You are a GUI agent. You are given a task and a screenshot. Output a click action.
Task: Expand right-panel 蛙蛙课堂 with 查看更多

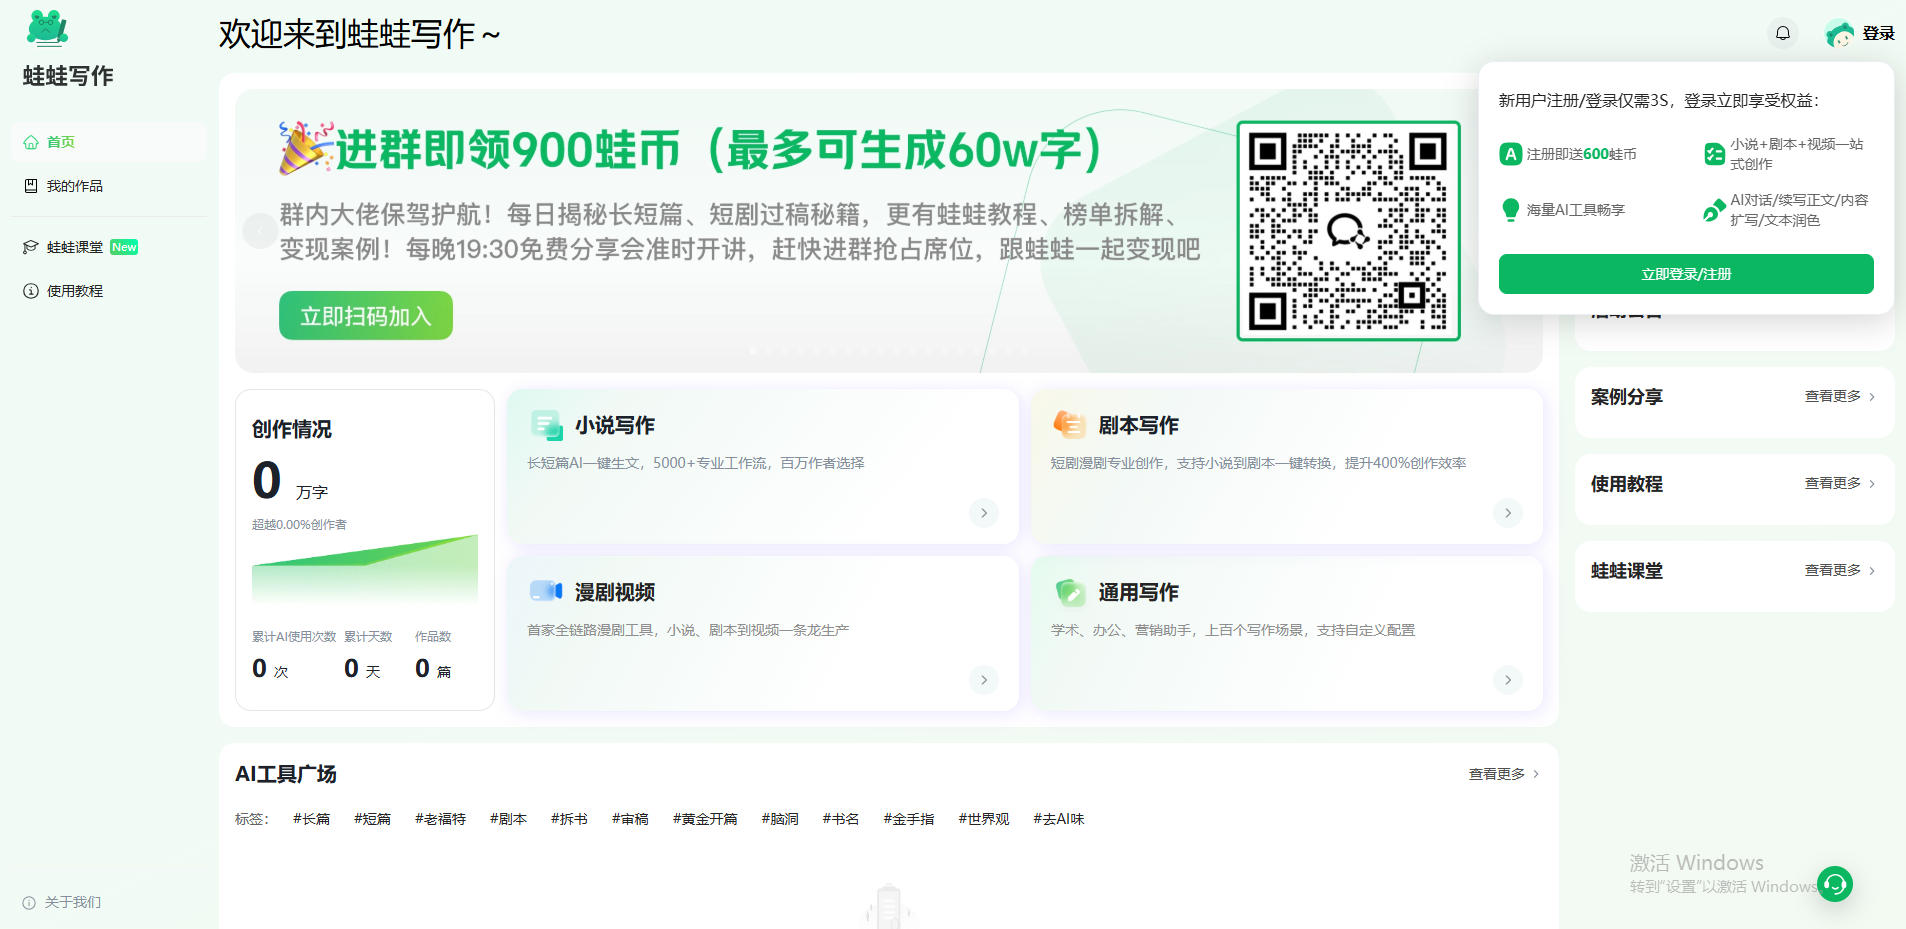[1839, 570]
